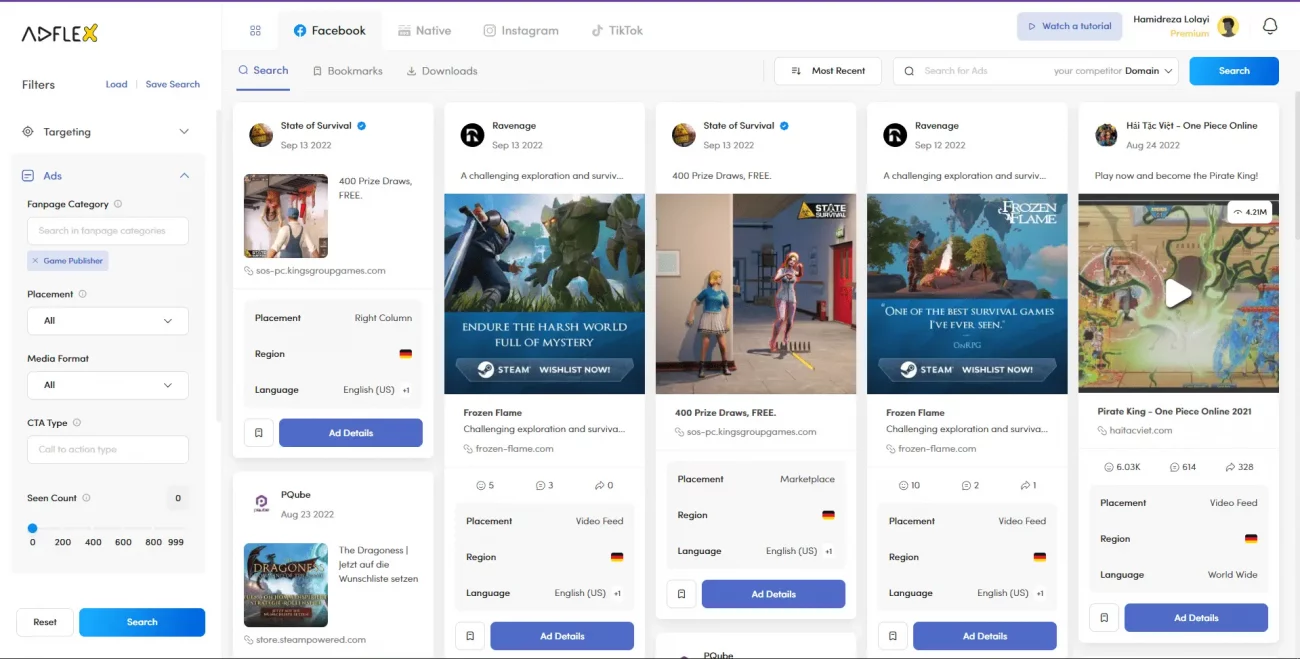The image size is (1300, 659).
Task: Open the Bookmarks tab
Action: pyautogui.click(x=347, y=71)
